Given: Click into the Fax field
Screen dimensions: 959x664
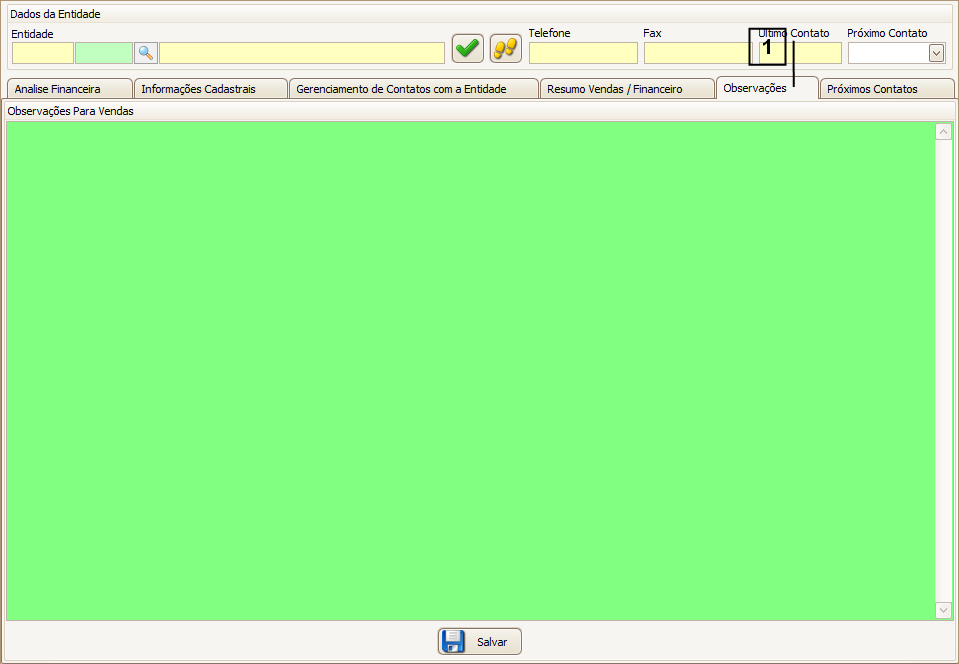Looking at the screenshot, I should pos(695,53).
